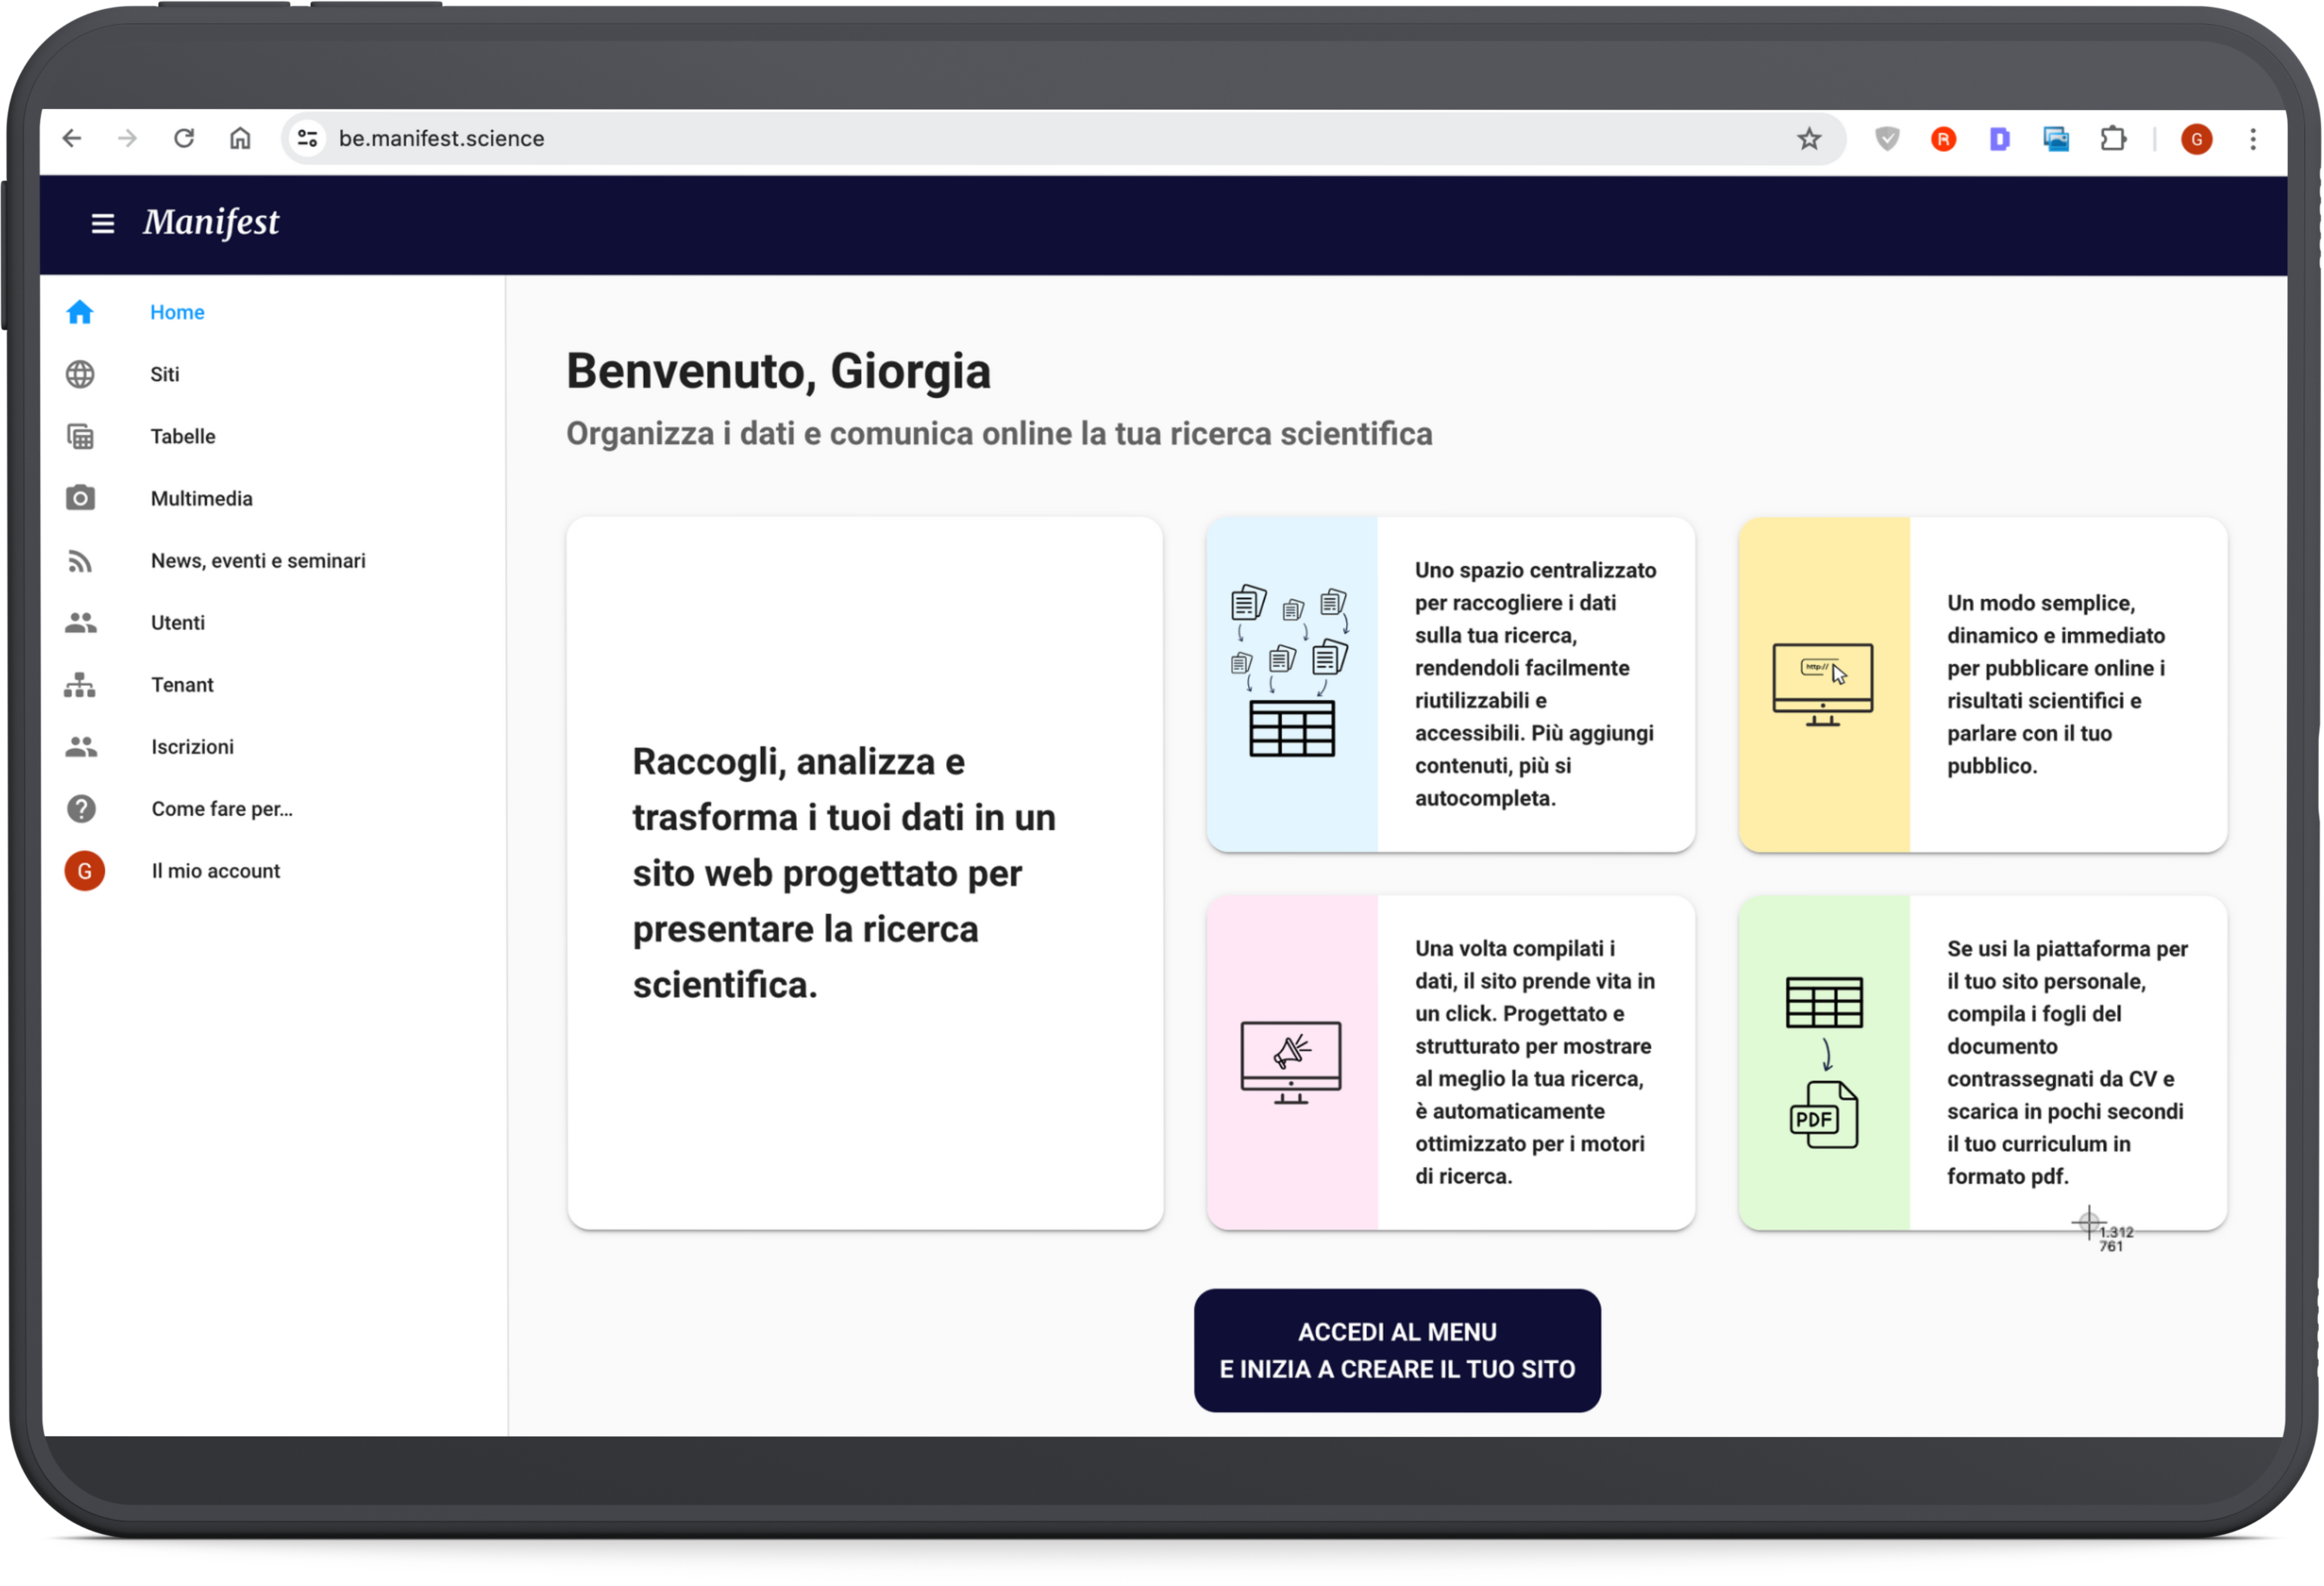The image size is (2324, 1586).
Task: Click the Tabelle table icon
Action: pos(80,436)
